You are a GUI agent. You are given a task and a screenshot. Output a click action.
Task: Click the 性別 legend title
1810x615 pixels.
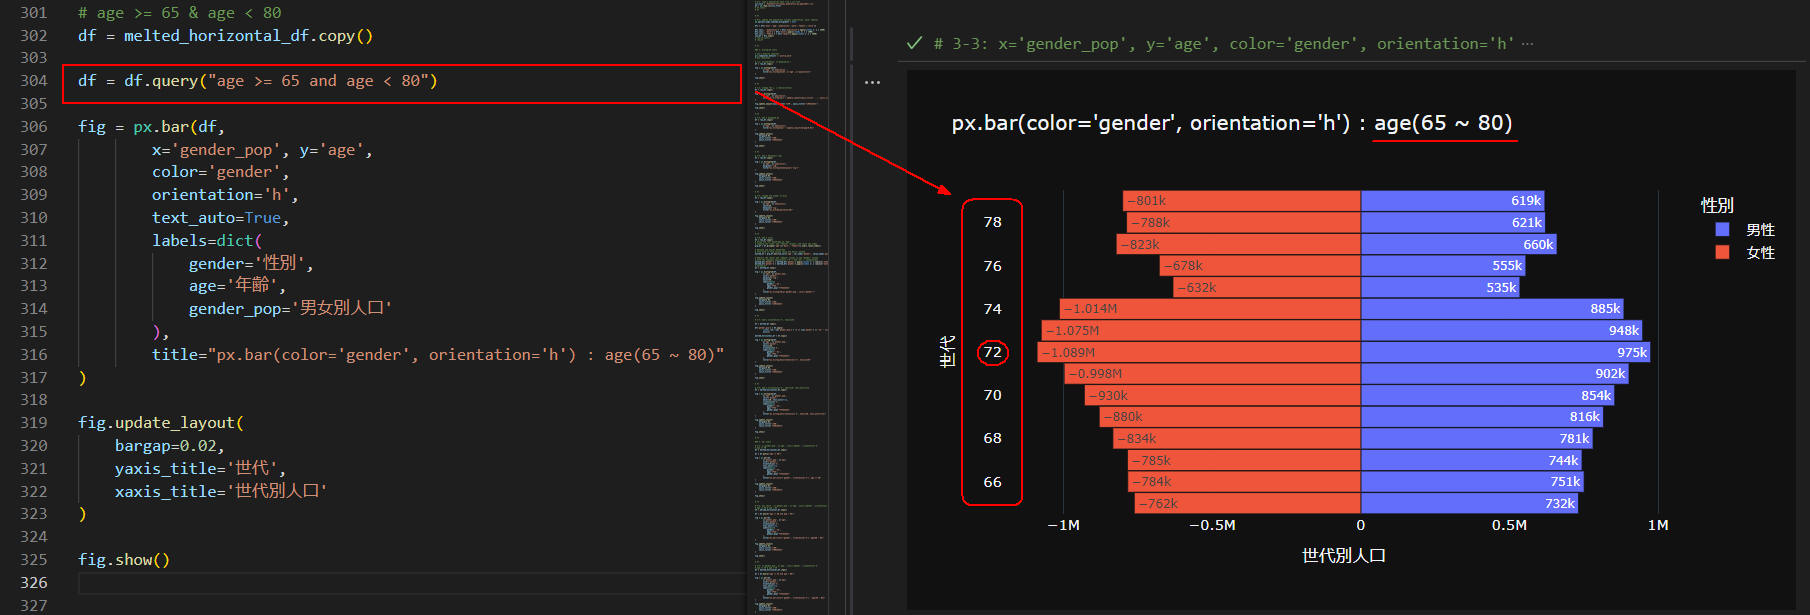1717,205
